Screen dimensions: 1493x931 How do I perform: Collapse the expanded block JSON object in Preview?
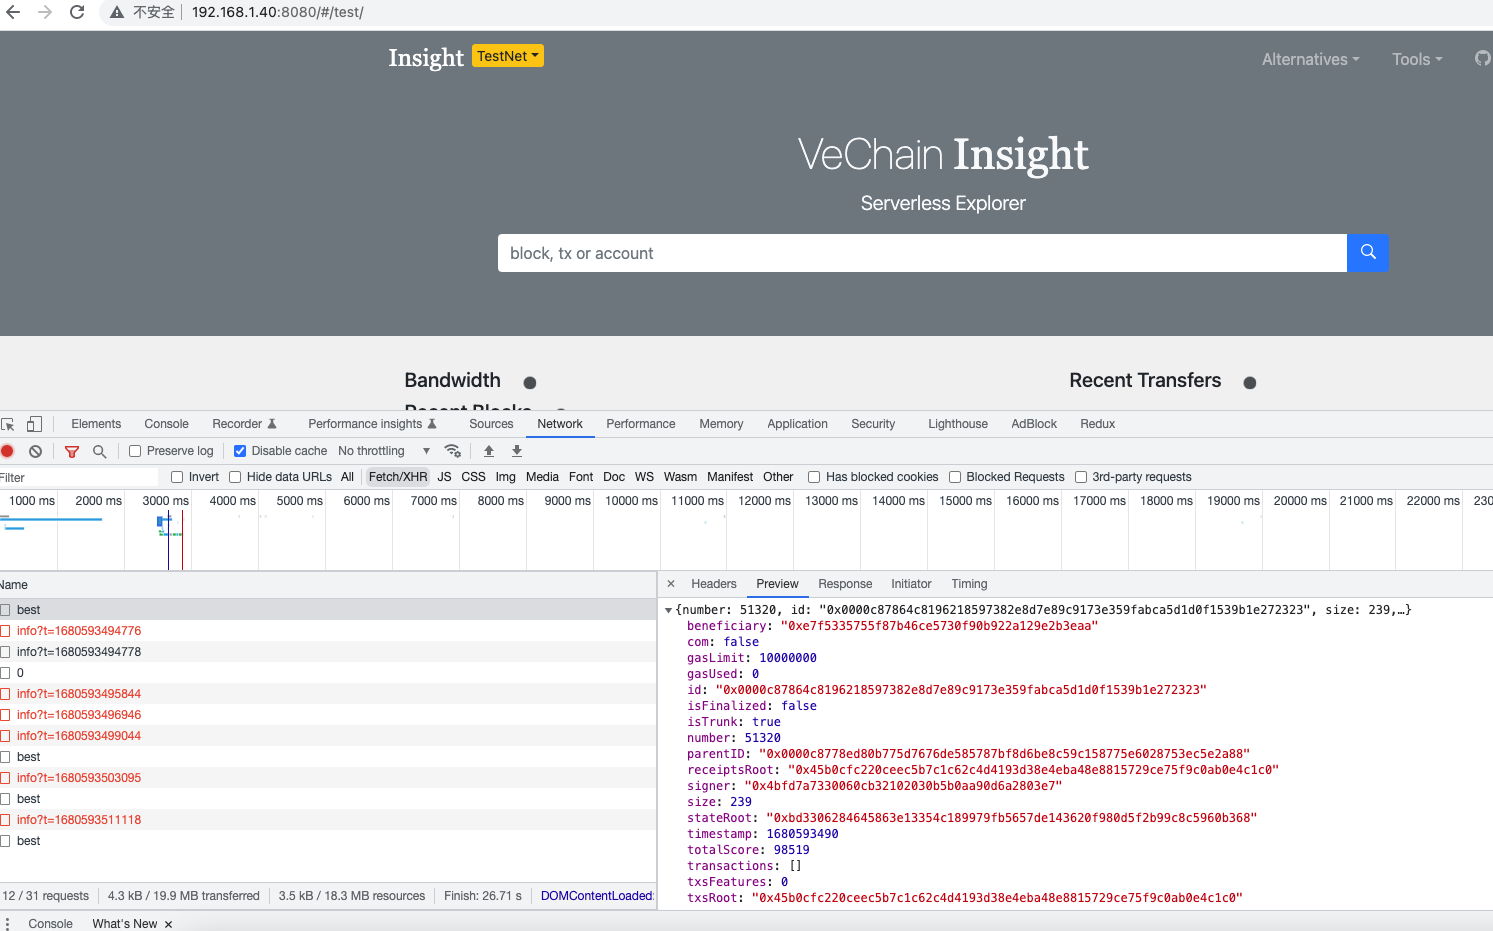(x=668, y=609)
